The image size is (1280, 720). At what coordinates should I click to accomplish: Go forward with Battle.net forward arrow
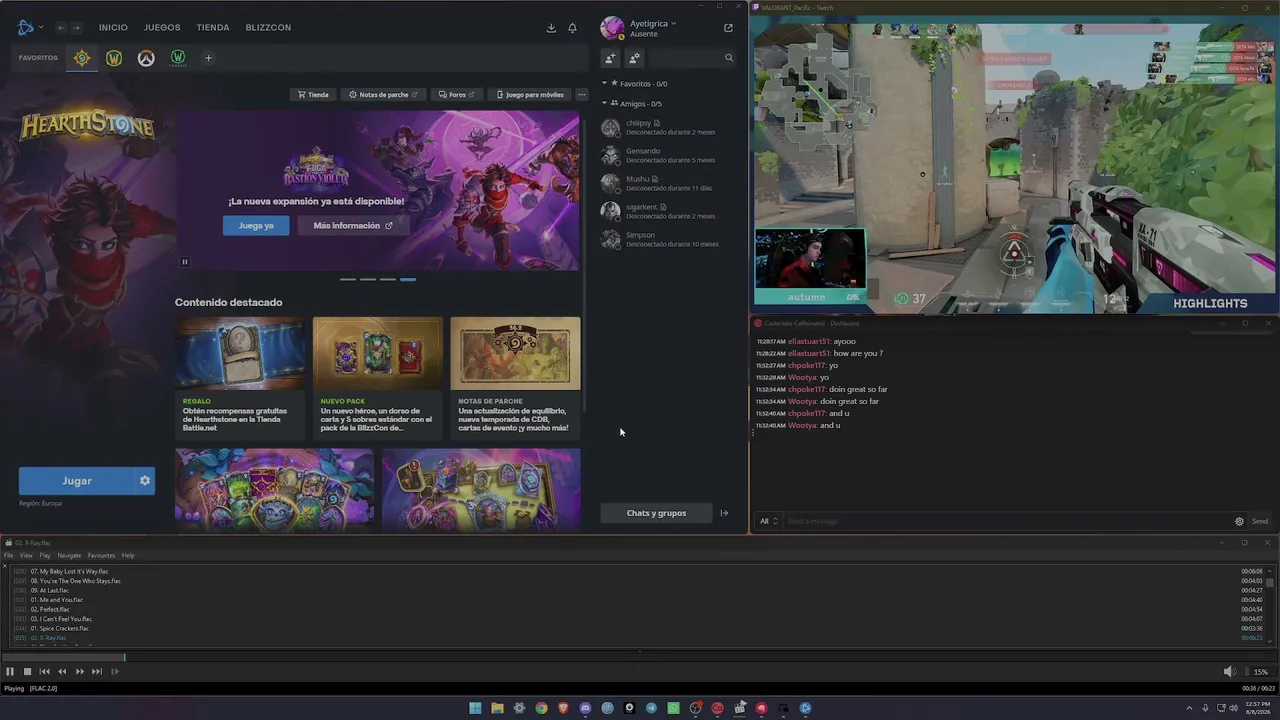[x=76, y=28]
